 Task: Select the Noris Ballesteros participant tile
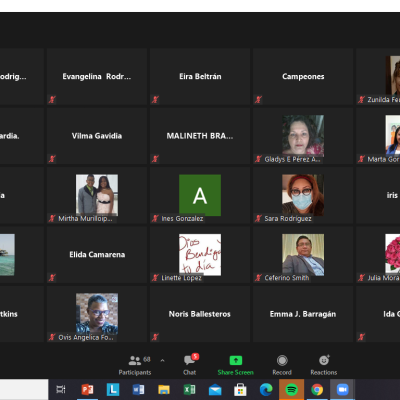click(x=200, y=314)
